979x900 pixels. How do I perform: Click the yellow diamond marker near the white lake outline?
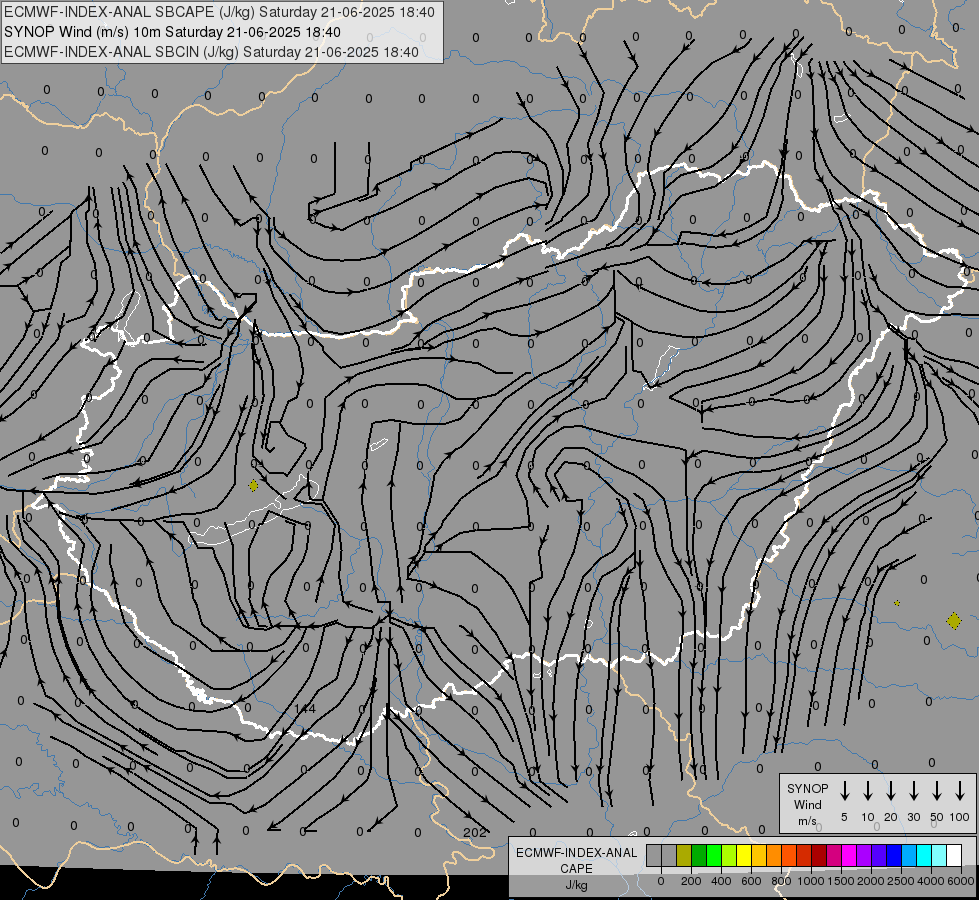253,485
